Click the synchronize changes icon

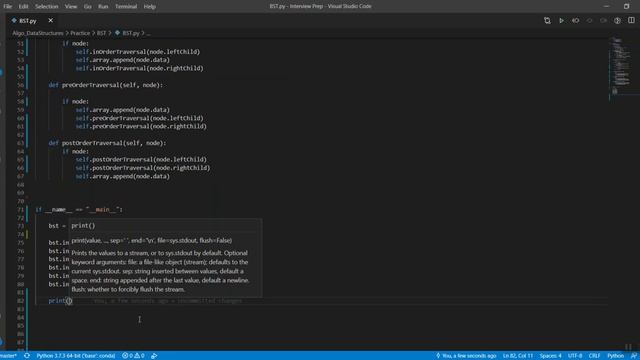click(x=27, y=356)
